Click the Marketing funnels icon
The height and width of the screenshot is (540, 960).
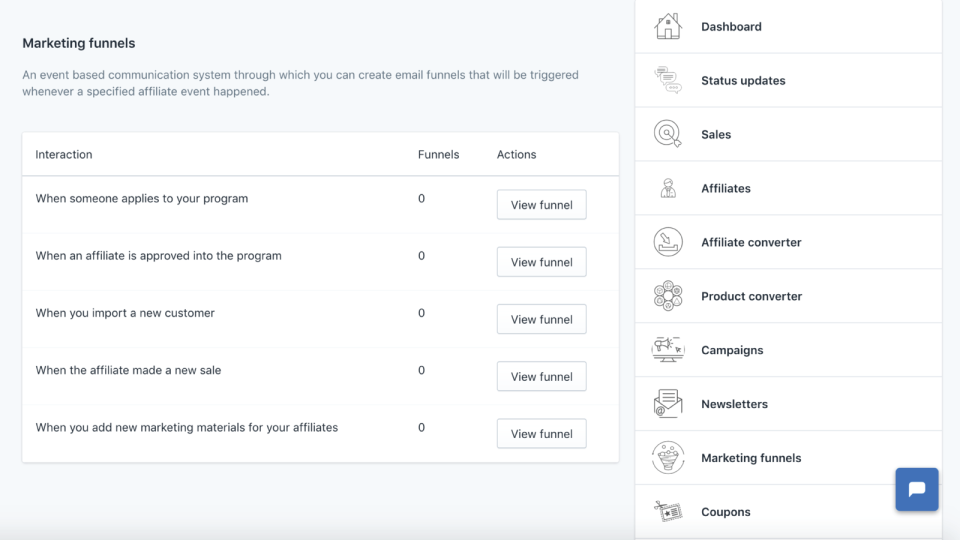click(668, 458)
